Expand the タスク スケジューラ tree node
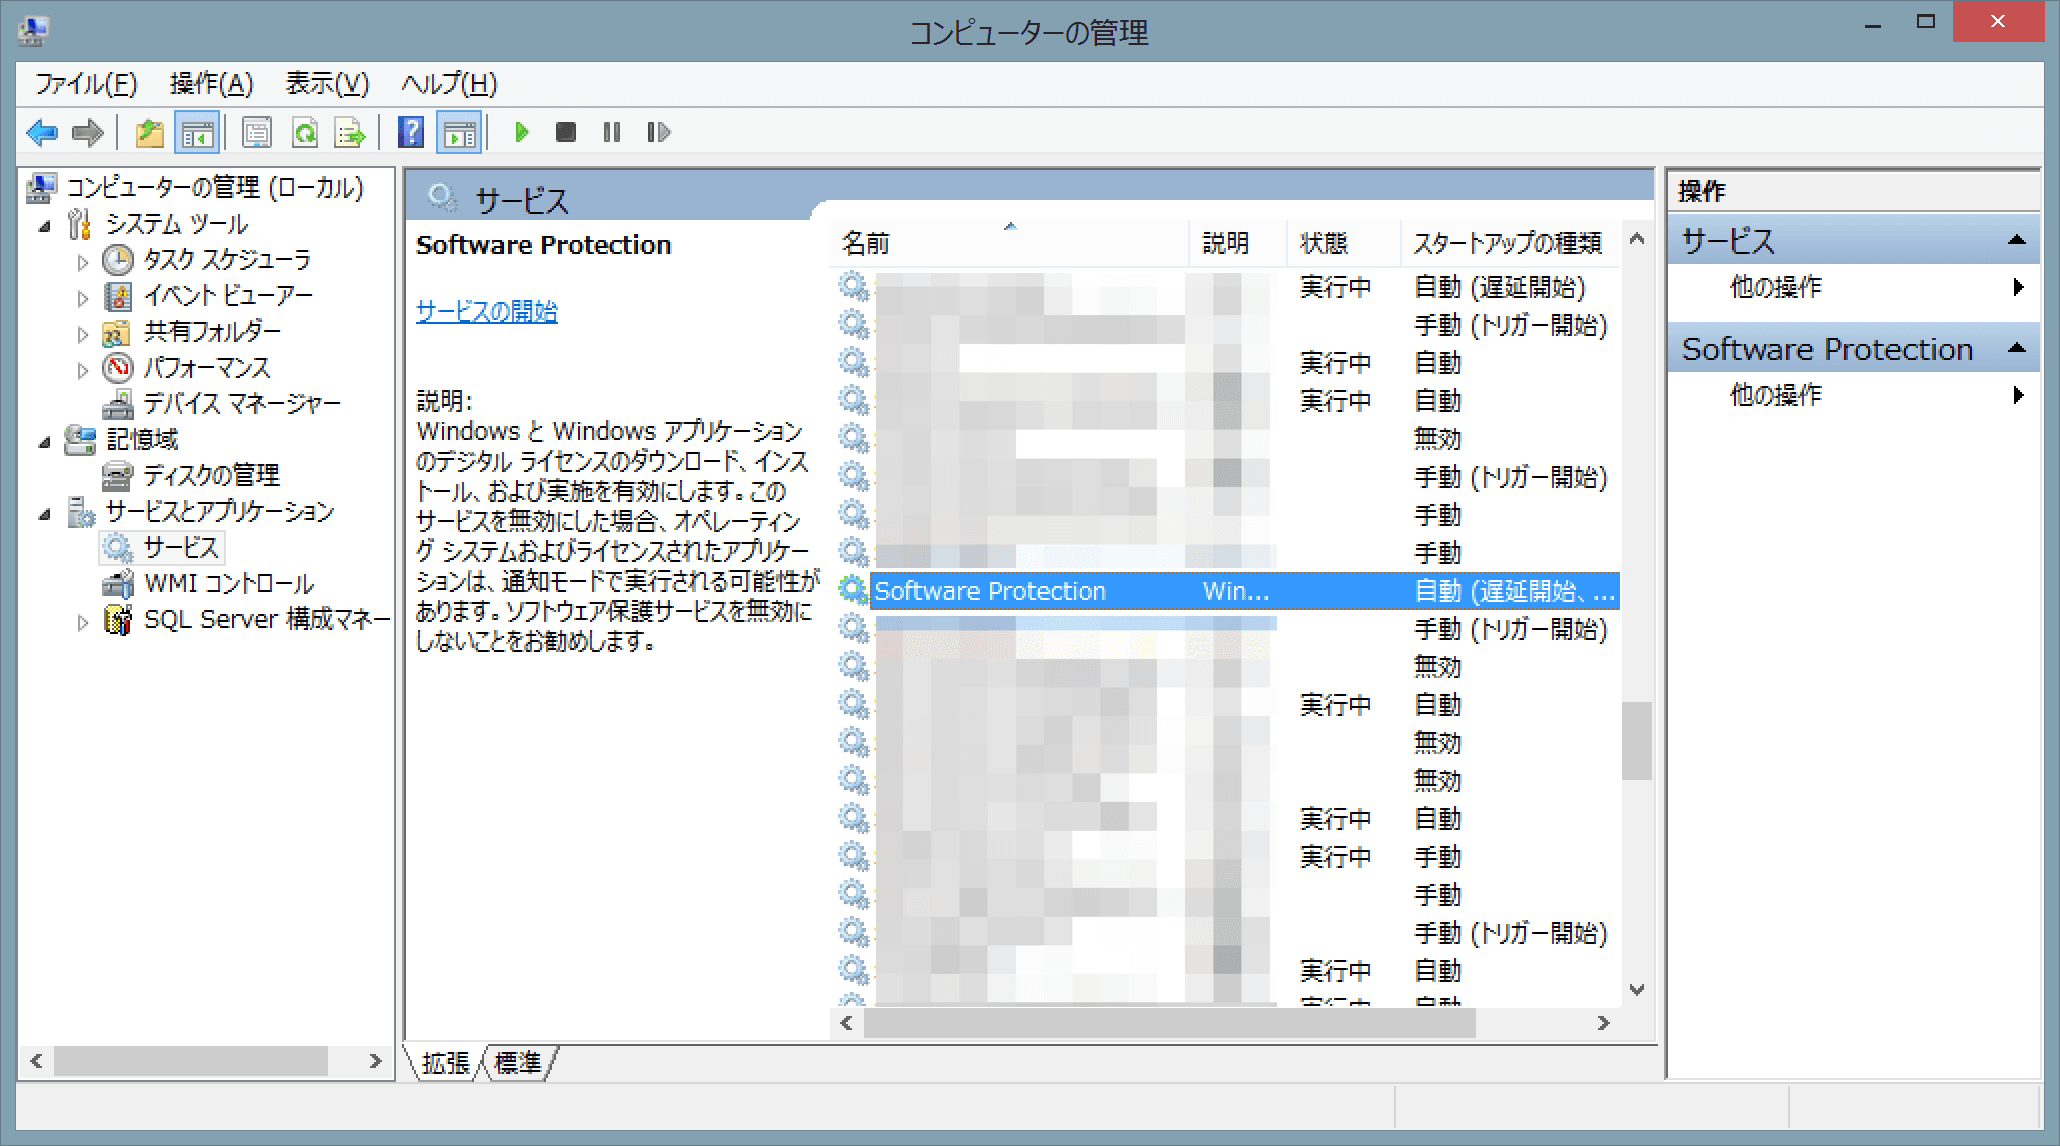Screen dimensions: 2060x1146 coord(84,260)
